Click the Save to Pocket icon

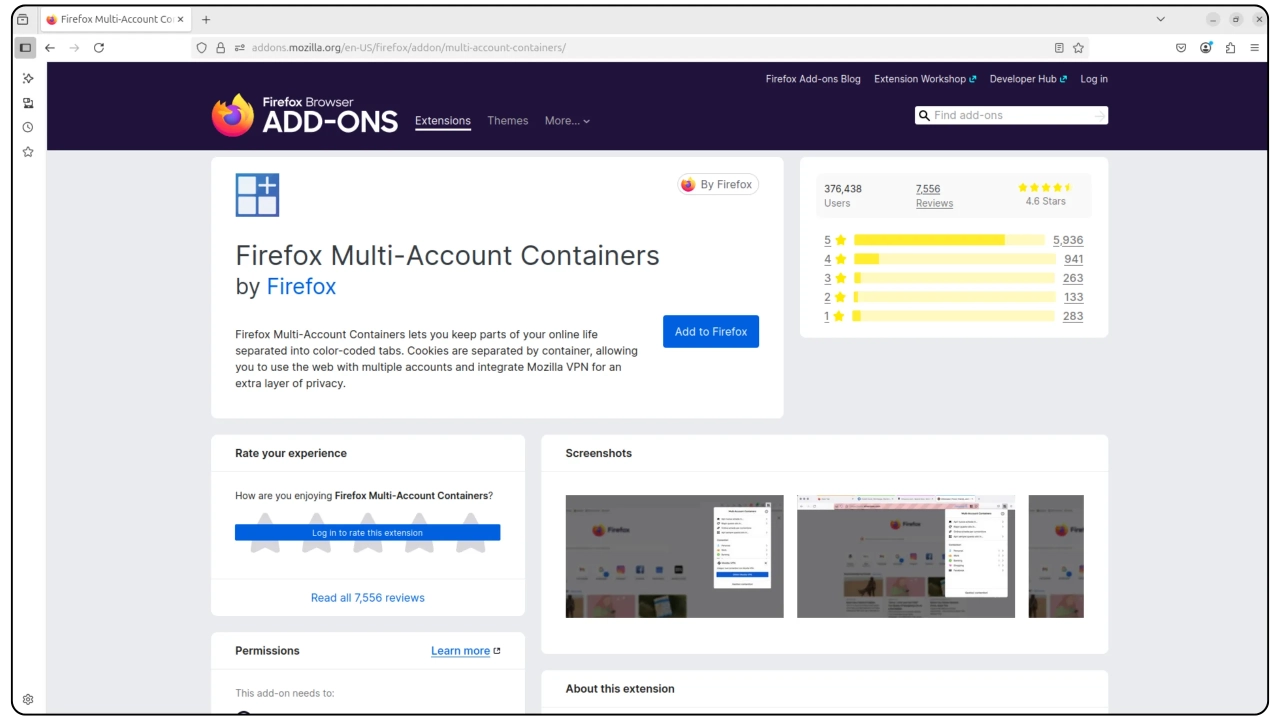(x=1181, y=47)
